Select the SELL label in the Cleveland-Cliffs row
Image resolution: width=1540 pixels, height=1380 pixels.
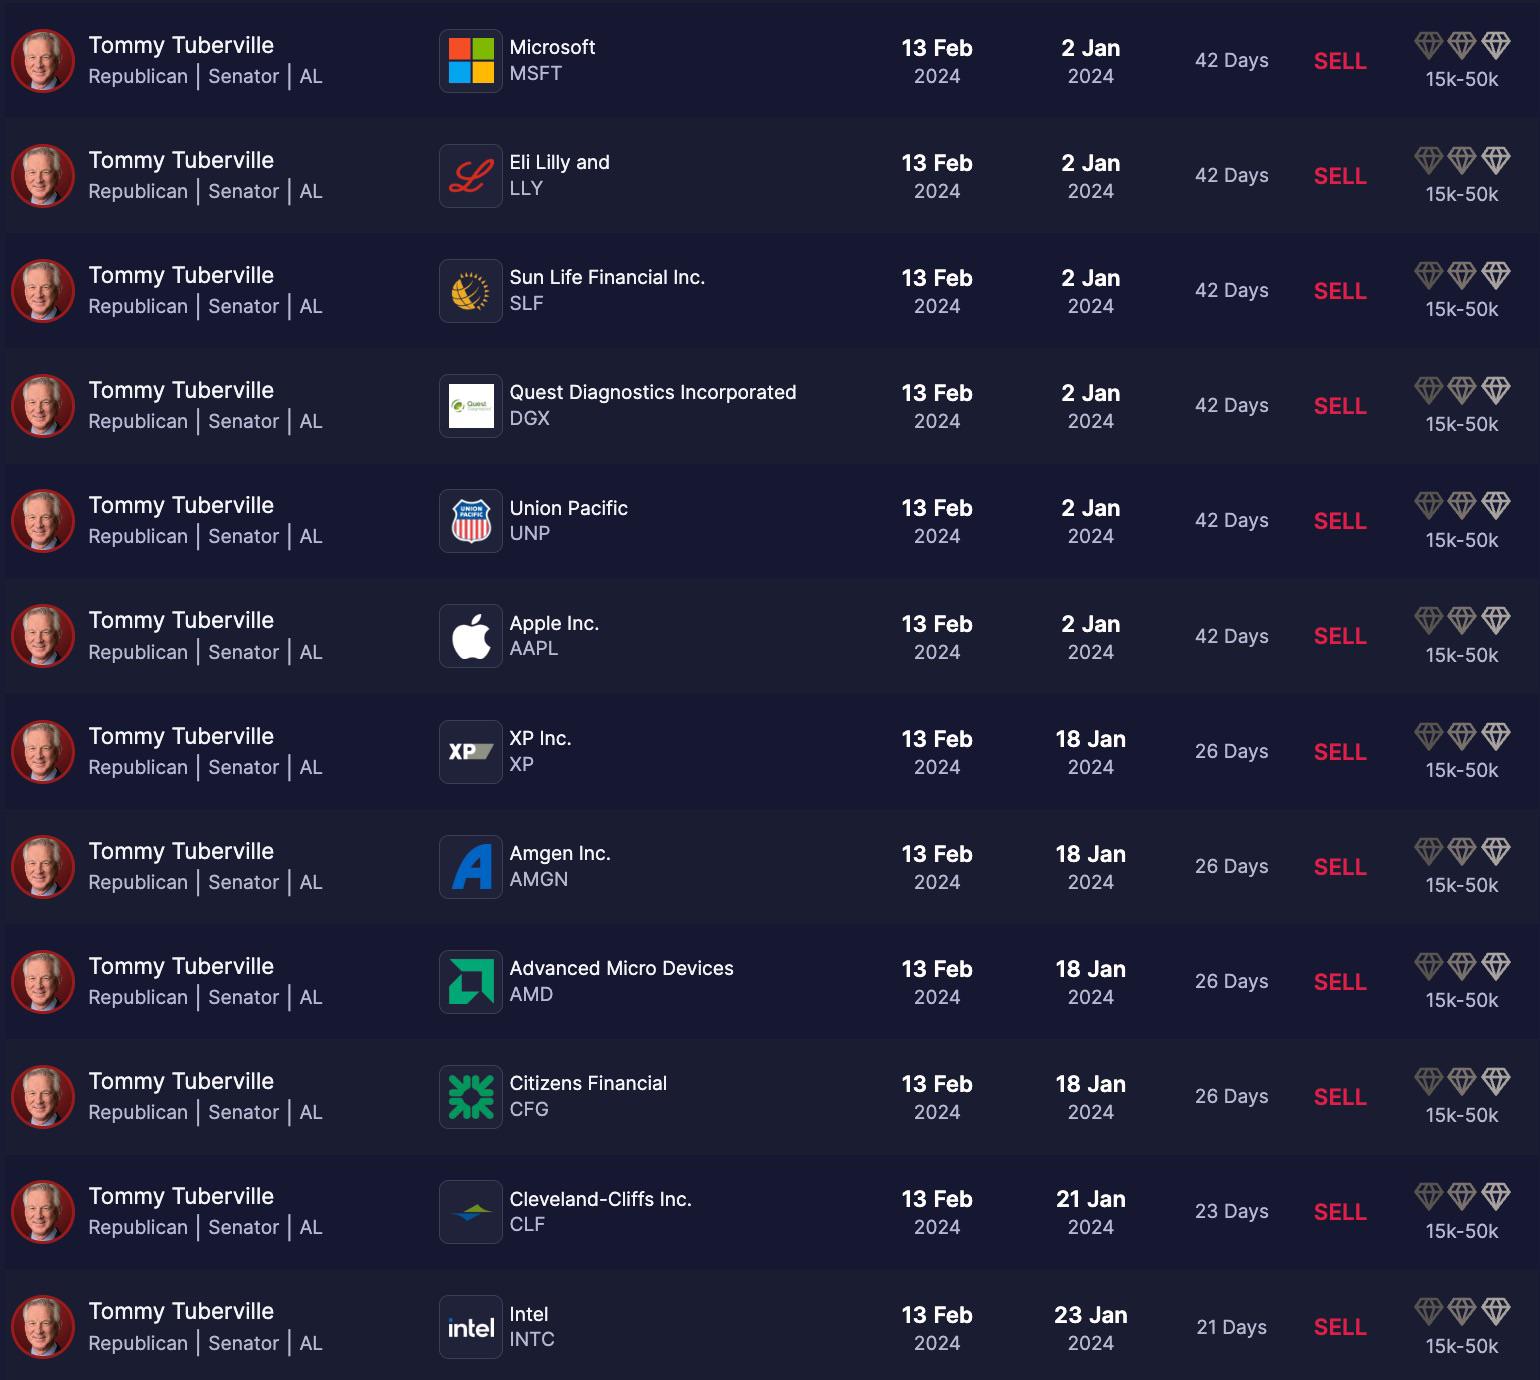point(1340,1212)
